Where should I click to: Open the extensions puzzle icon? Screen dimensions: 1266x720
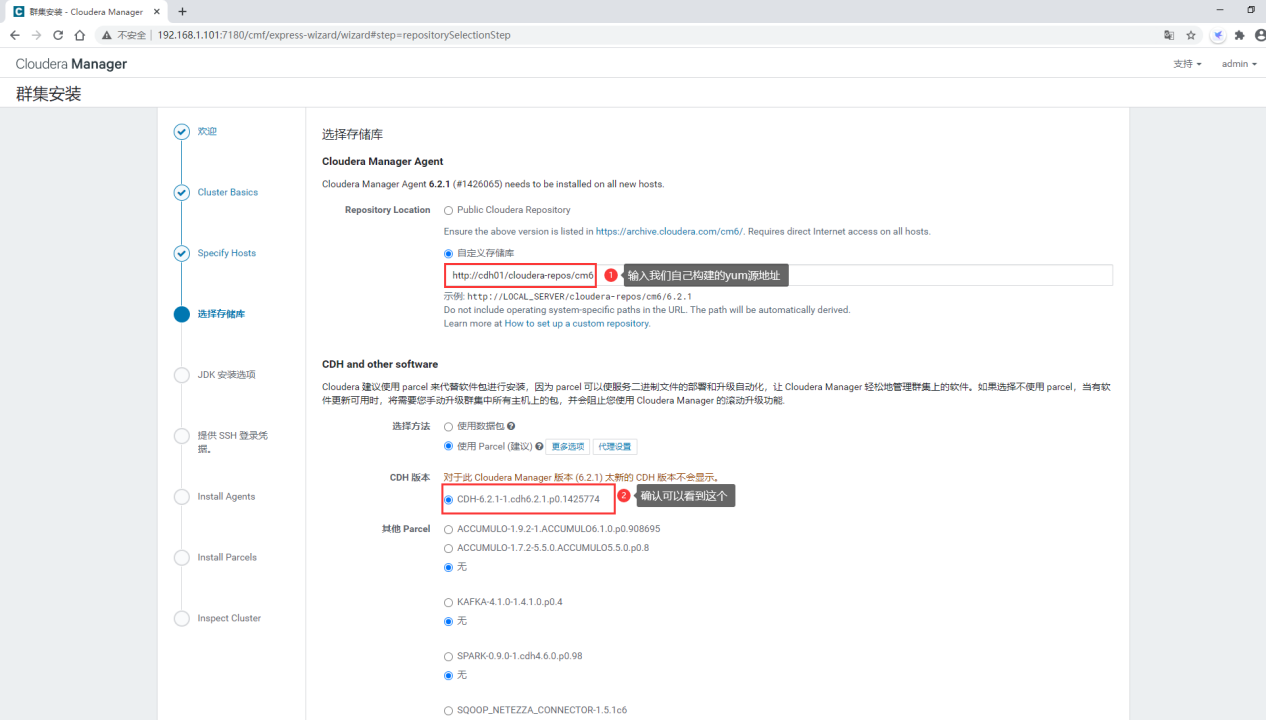point(1239,35)
